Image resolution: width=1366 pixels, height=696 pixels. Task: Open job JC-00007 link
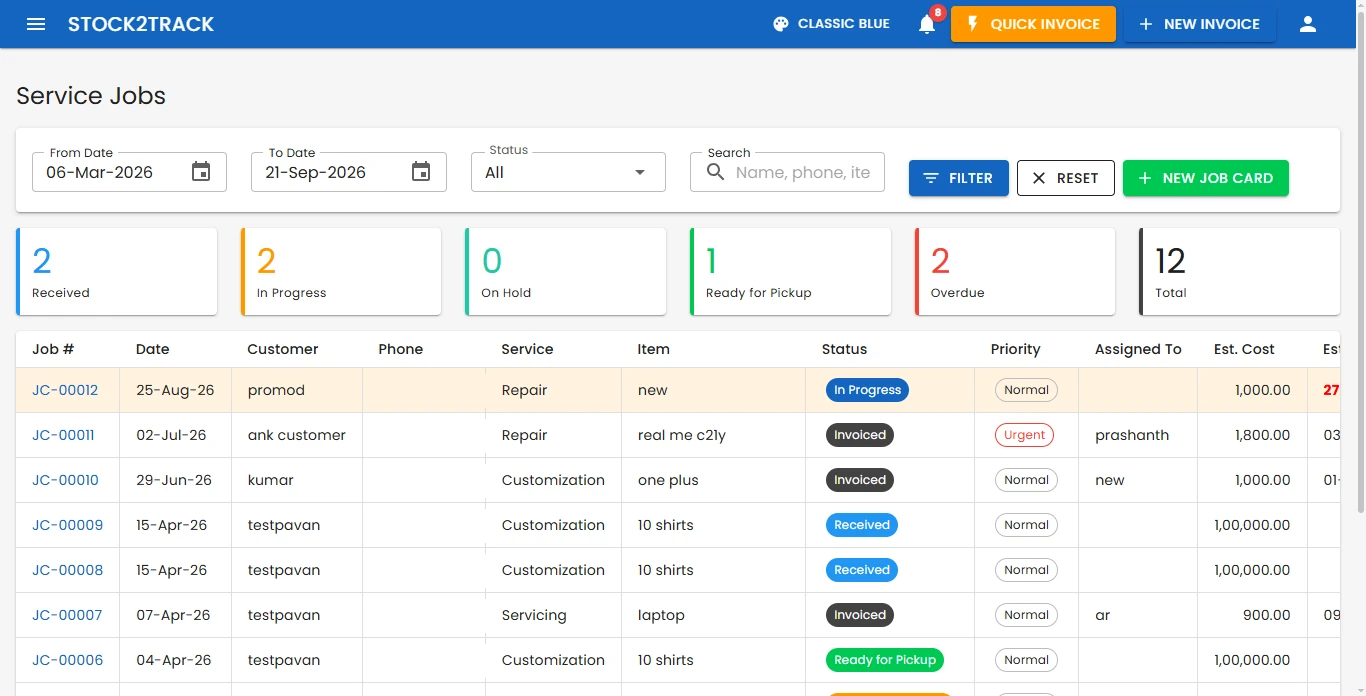pos(67,615)
